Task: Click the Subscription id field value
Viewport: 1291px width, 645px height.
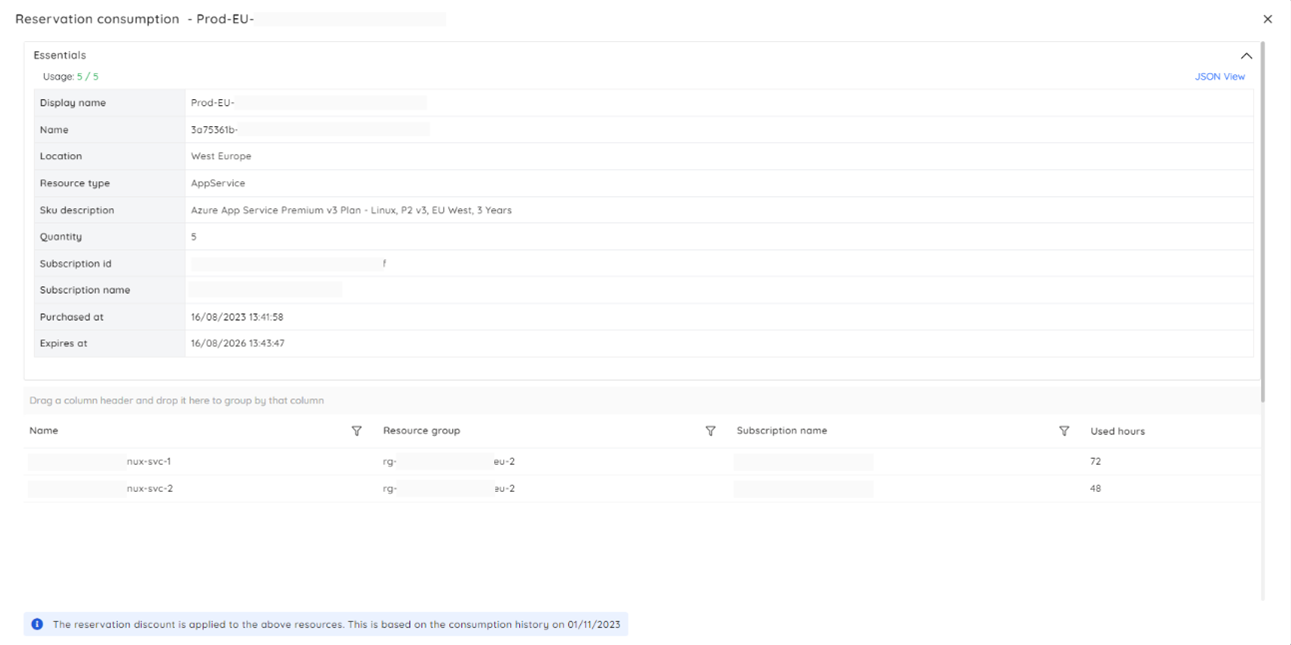Action: click(285, 263)
